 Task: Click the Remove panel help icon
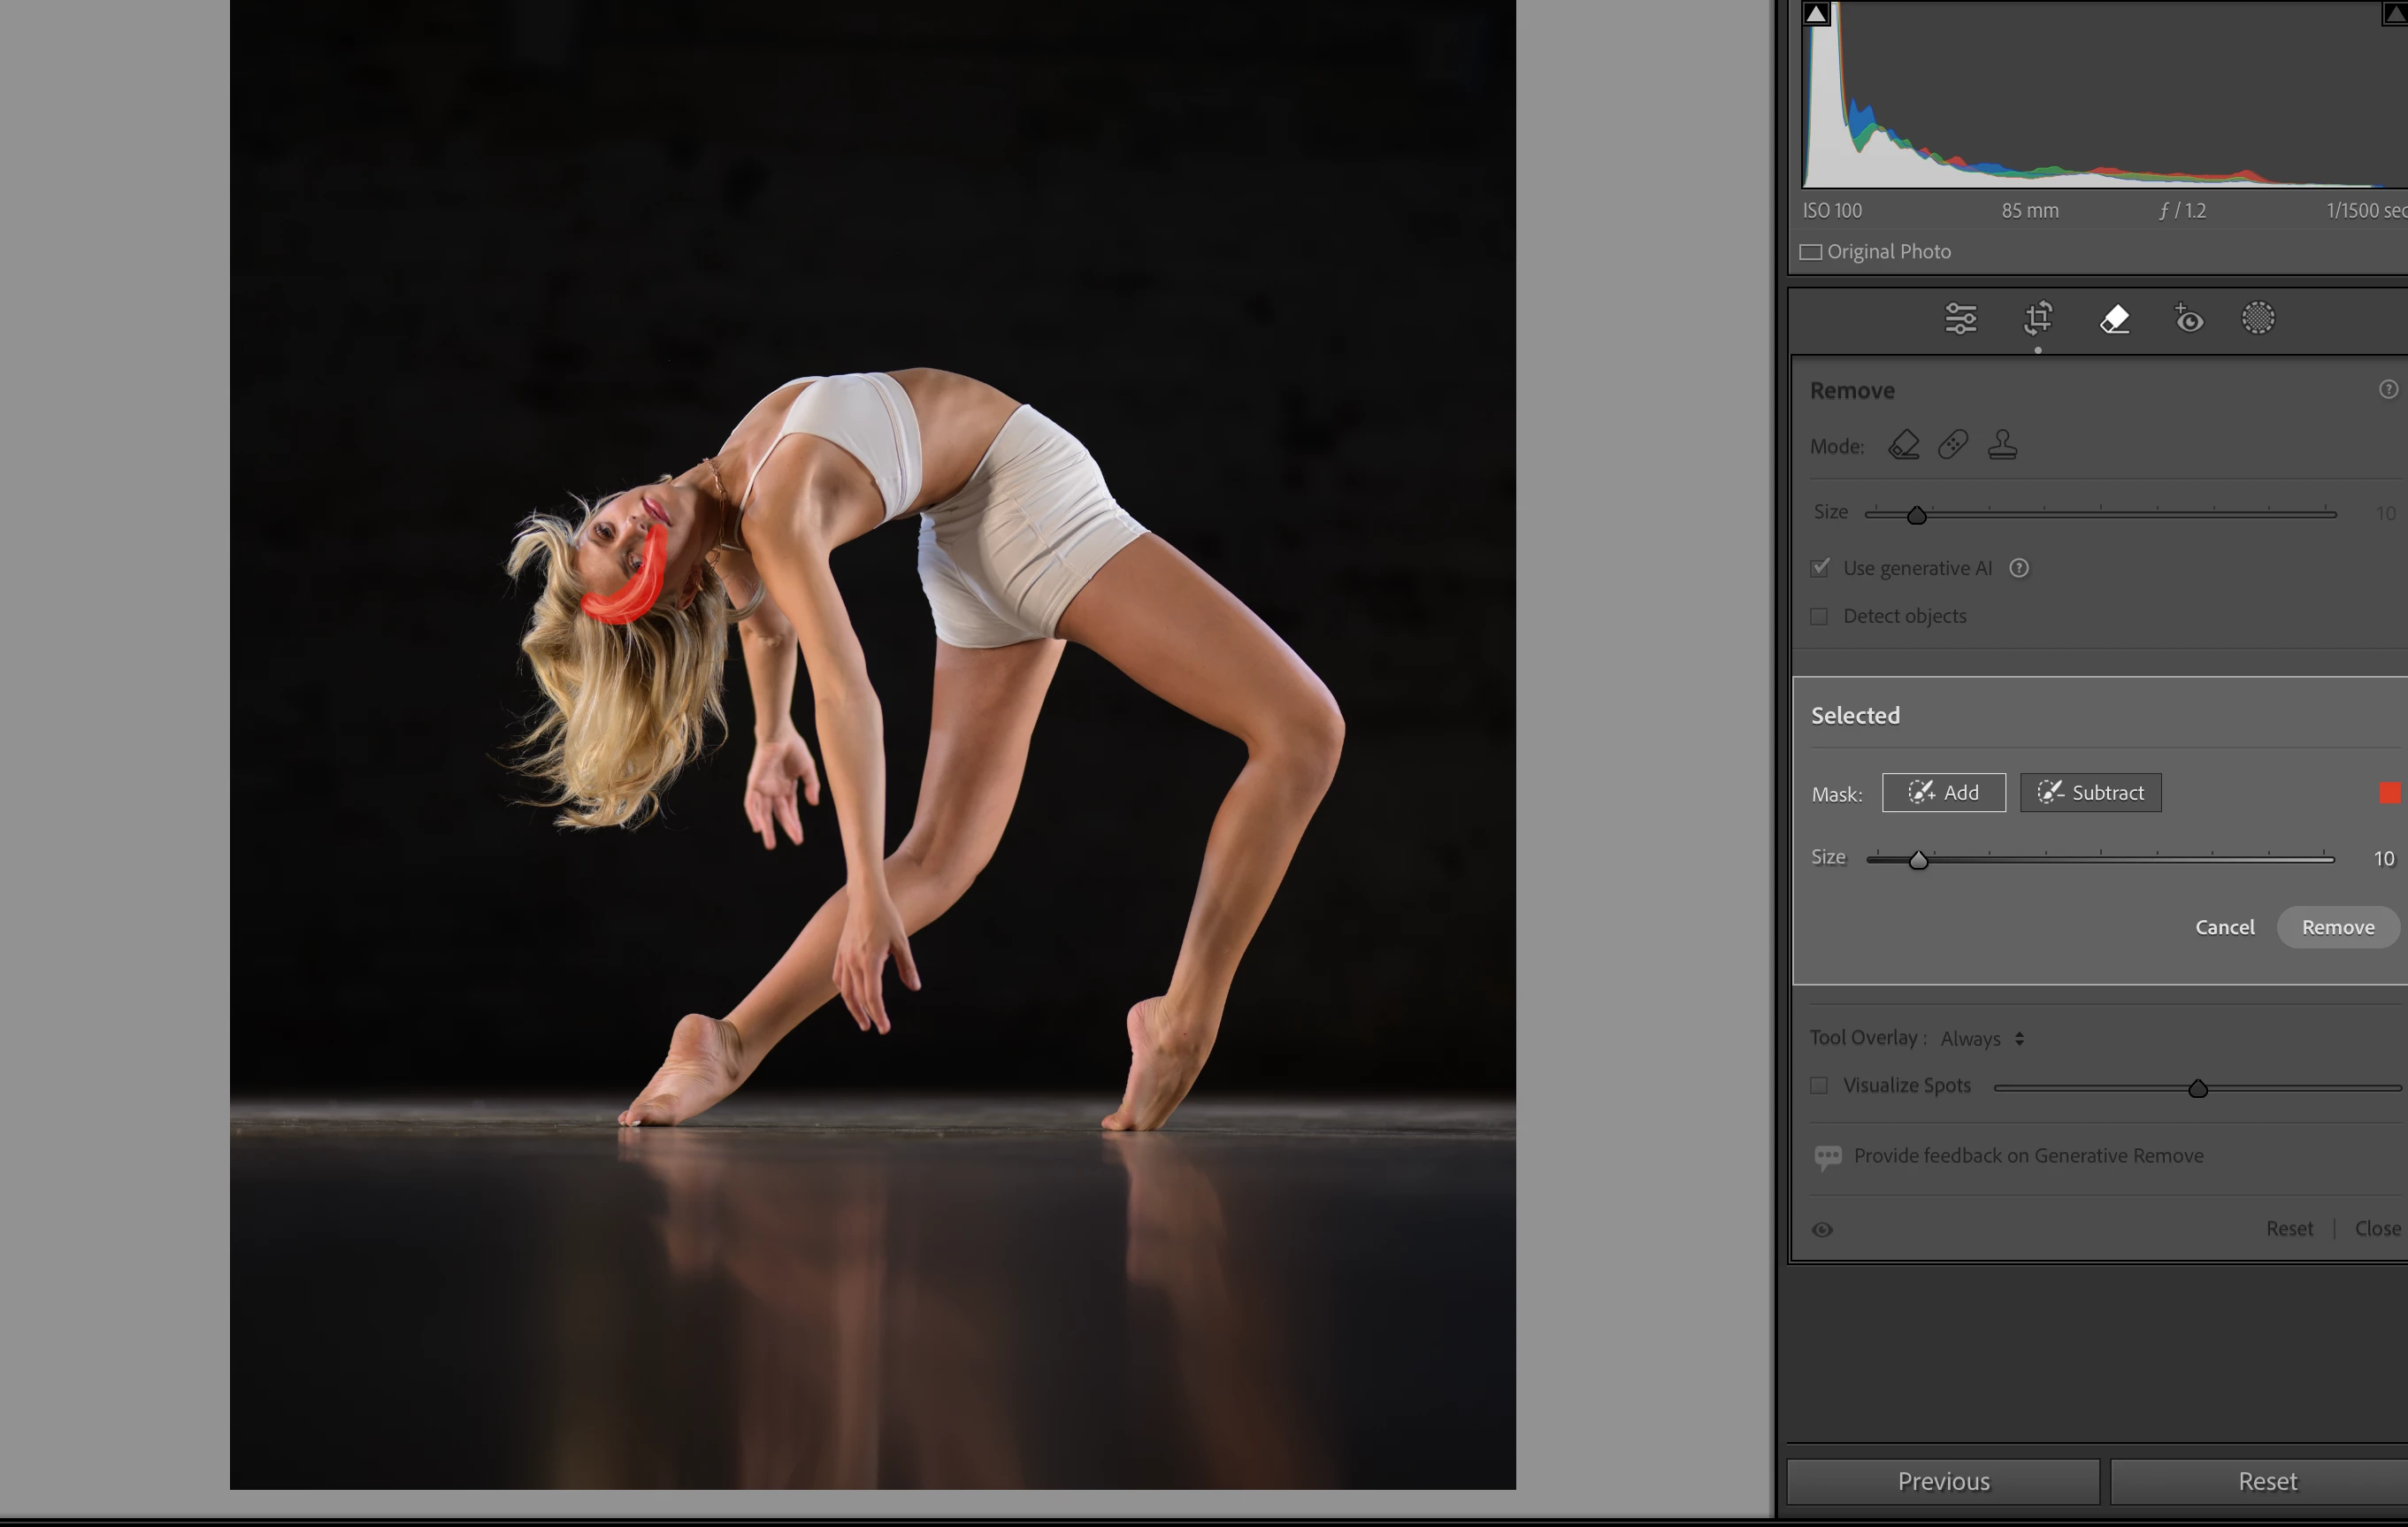click(x=2388, y=390)
